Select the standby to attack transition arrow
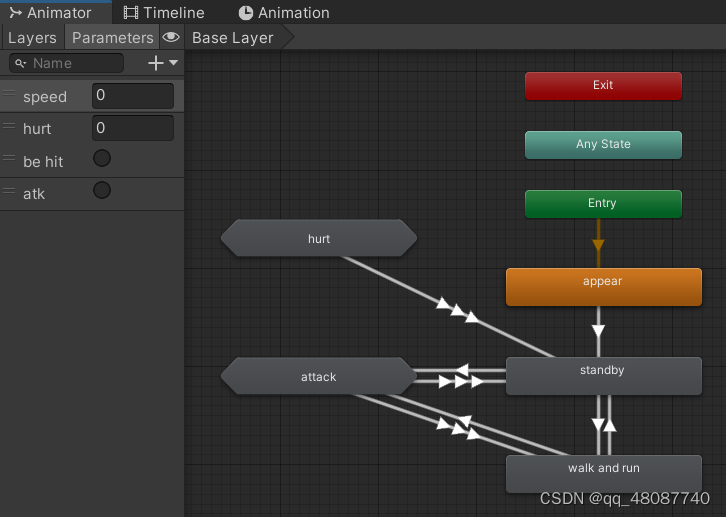 click(462, 370)
